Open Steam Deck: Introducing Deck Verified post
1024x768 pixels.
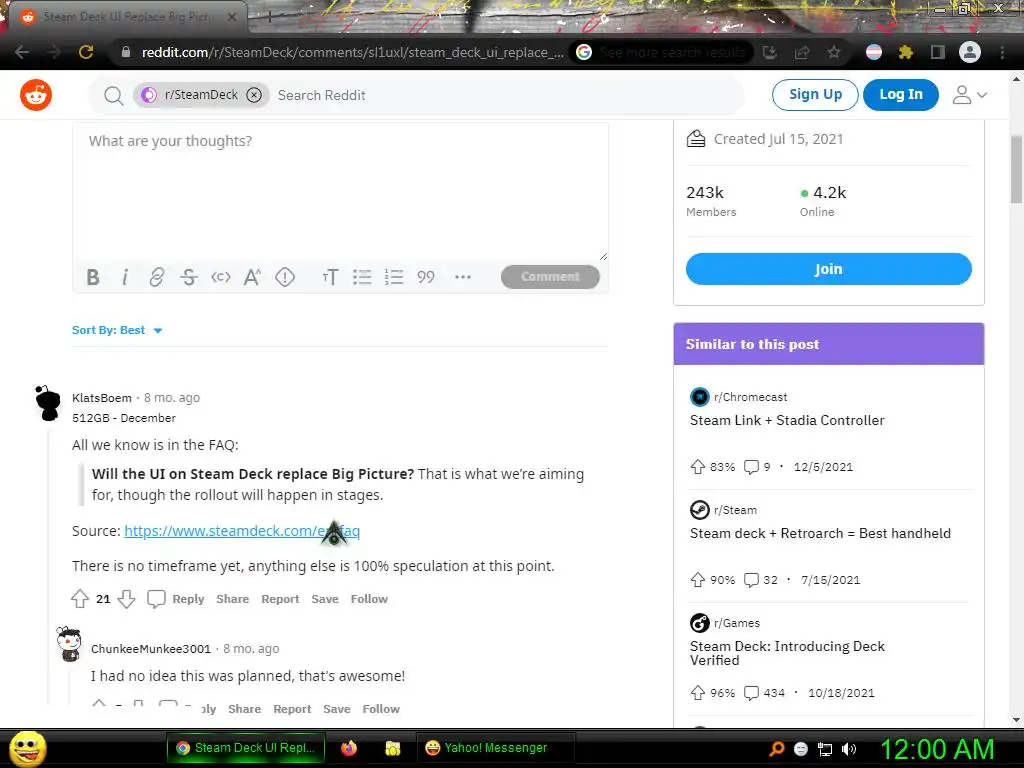point(787,653)
